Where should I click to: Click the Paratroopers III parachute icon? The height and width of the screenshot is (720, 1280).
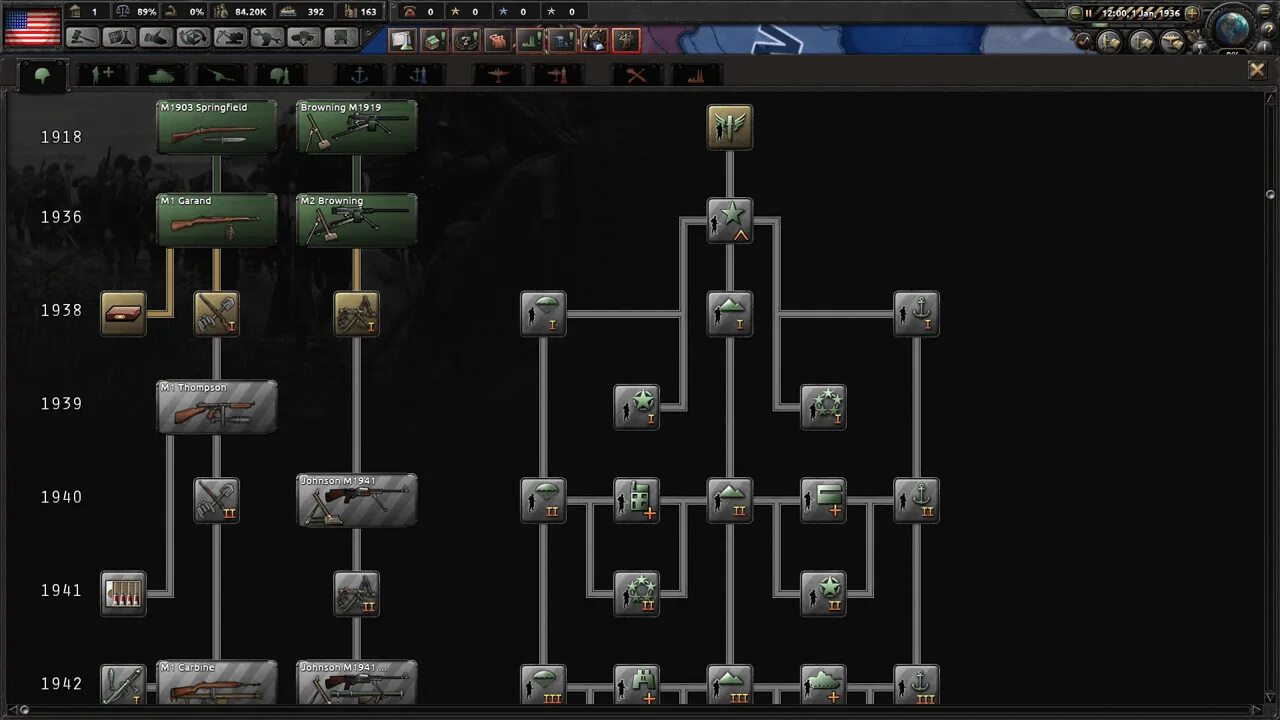tap(543, 685)
